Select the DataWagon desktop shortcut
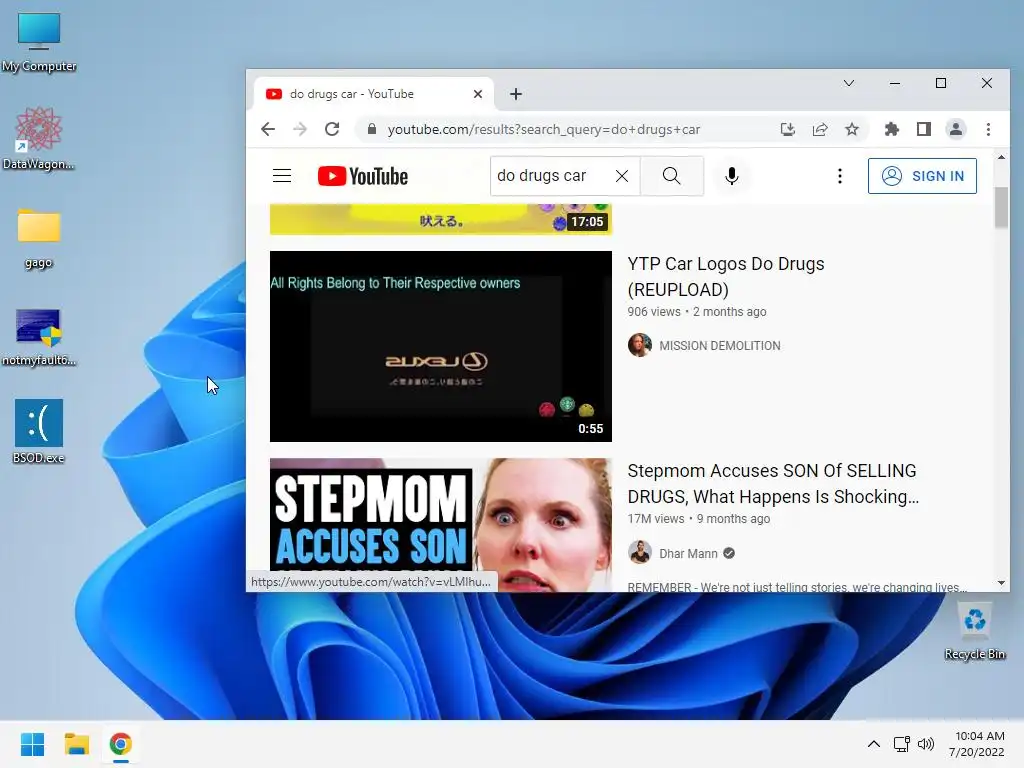 (39, 138)
